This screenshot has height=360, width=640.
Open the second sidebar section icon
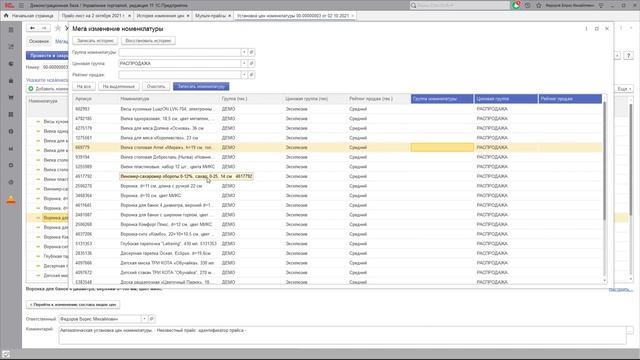(11, 47)
